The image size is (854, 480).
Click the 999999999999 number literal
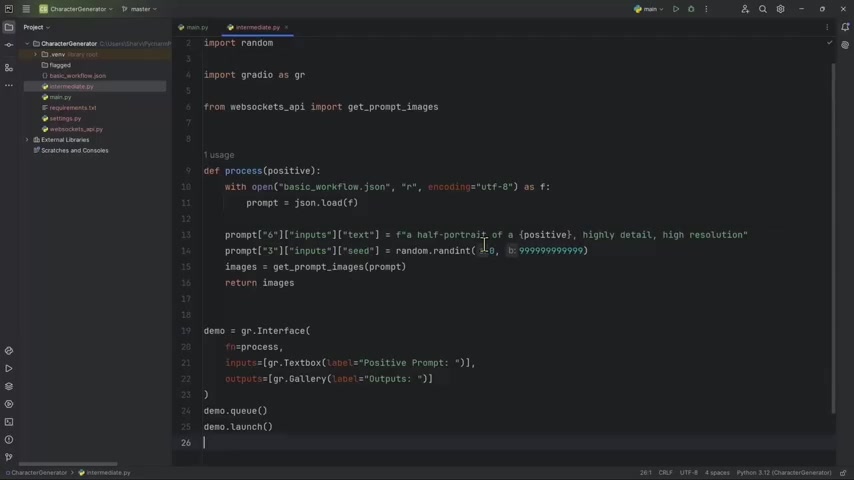pos(551,251)
